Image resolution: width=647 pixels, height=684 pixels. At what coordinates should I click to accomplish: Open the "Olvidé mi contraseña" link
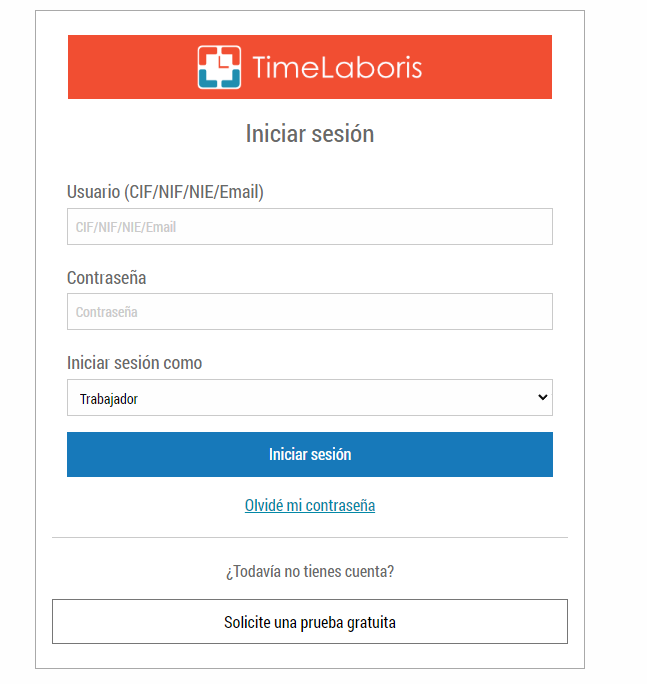pyautogui.click(x=310, y=505)
